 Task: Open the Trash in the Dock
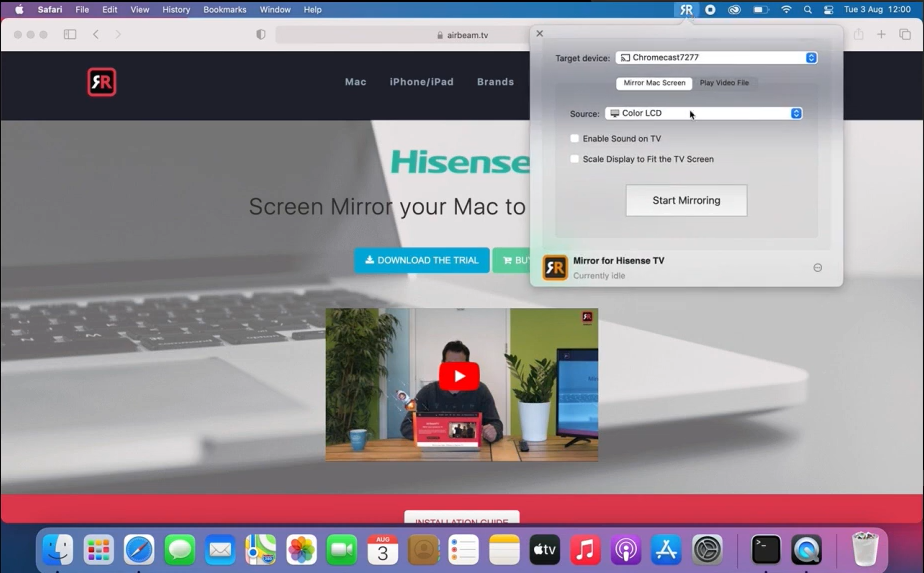pos(865,549)
